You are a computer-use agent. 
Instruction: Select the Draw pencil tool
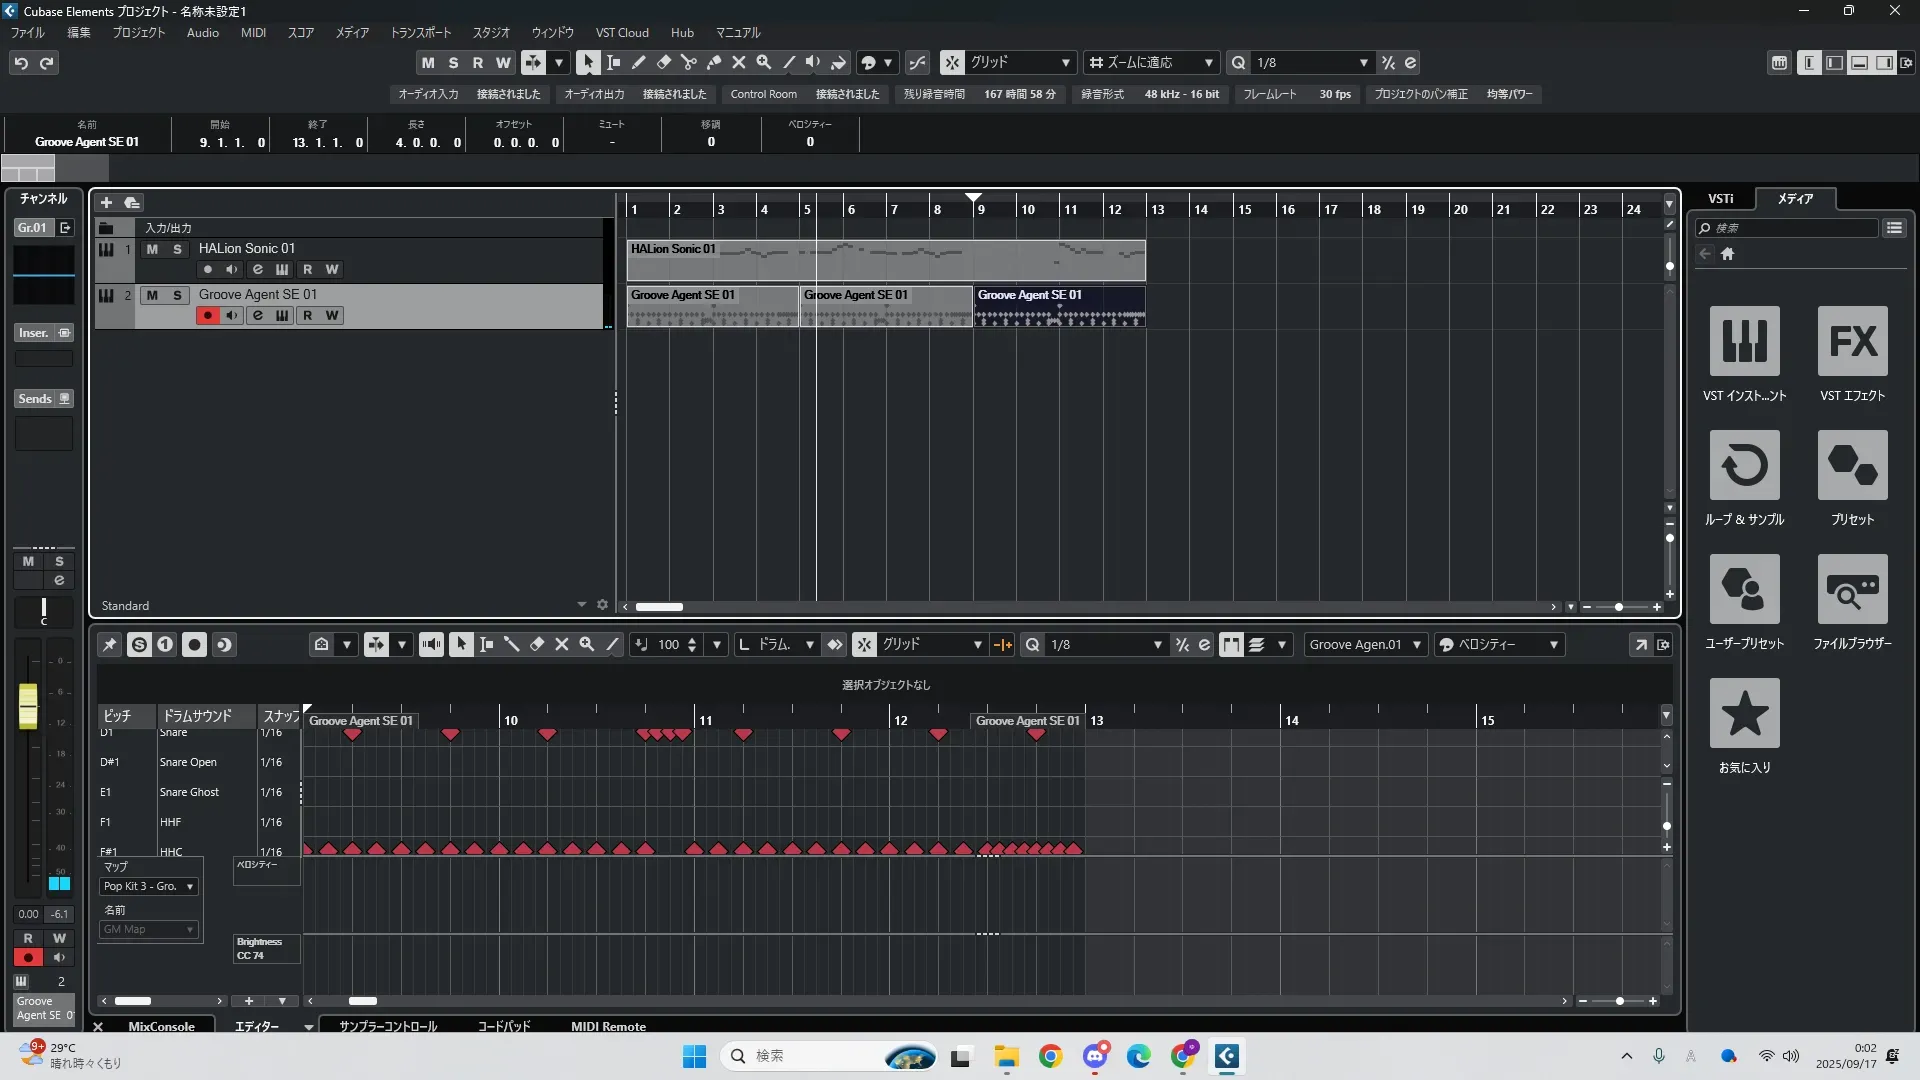pyautogui.click(x=639, y=62)
